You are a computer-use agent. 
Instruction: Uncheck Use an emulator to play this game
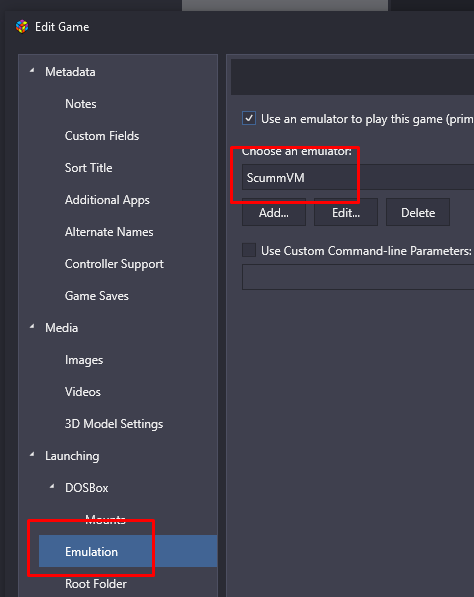click(x=249, y=118)
